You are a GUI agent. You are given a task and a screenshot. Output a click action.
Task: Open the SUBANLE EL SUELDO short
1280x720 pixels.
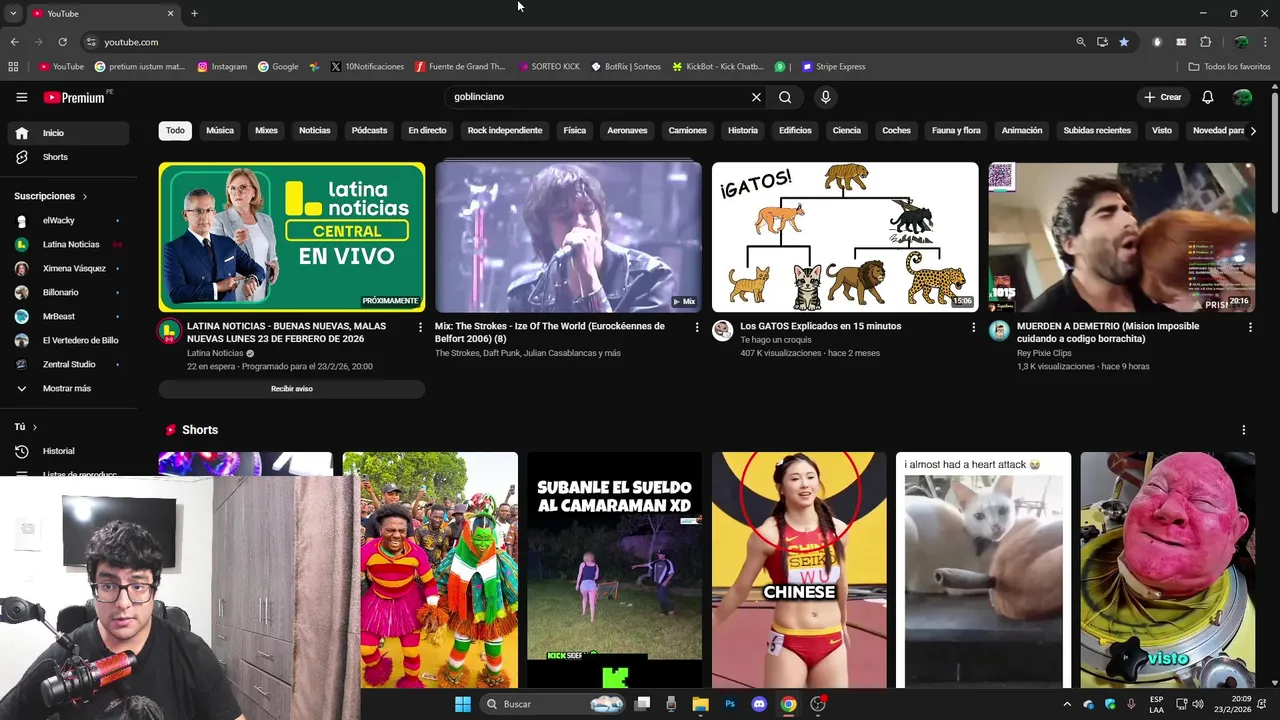point(614,570)
